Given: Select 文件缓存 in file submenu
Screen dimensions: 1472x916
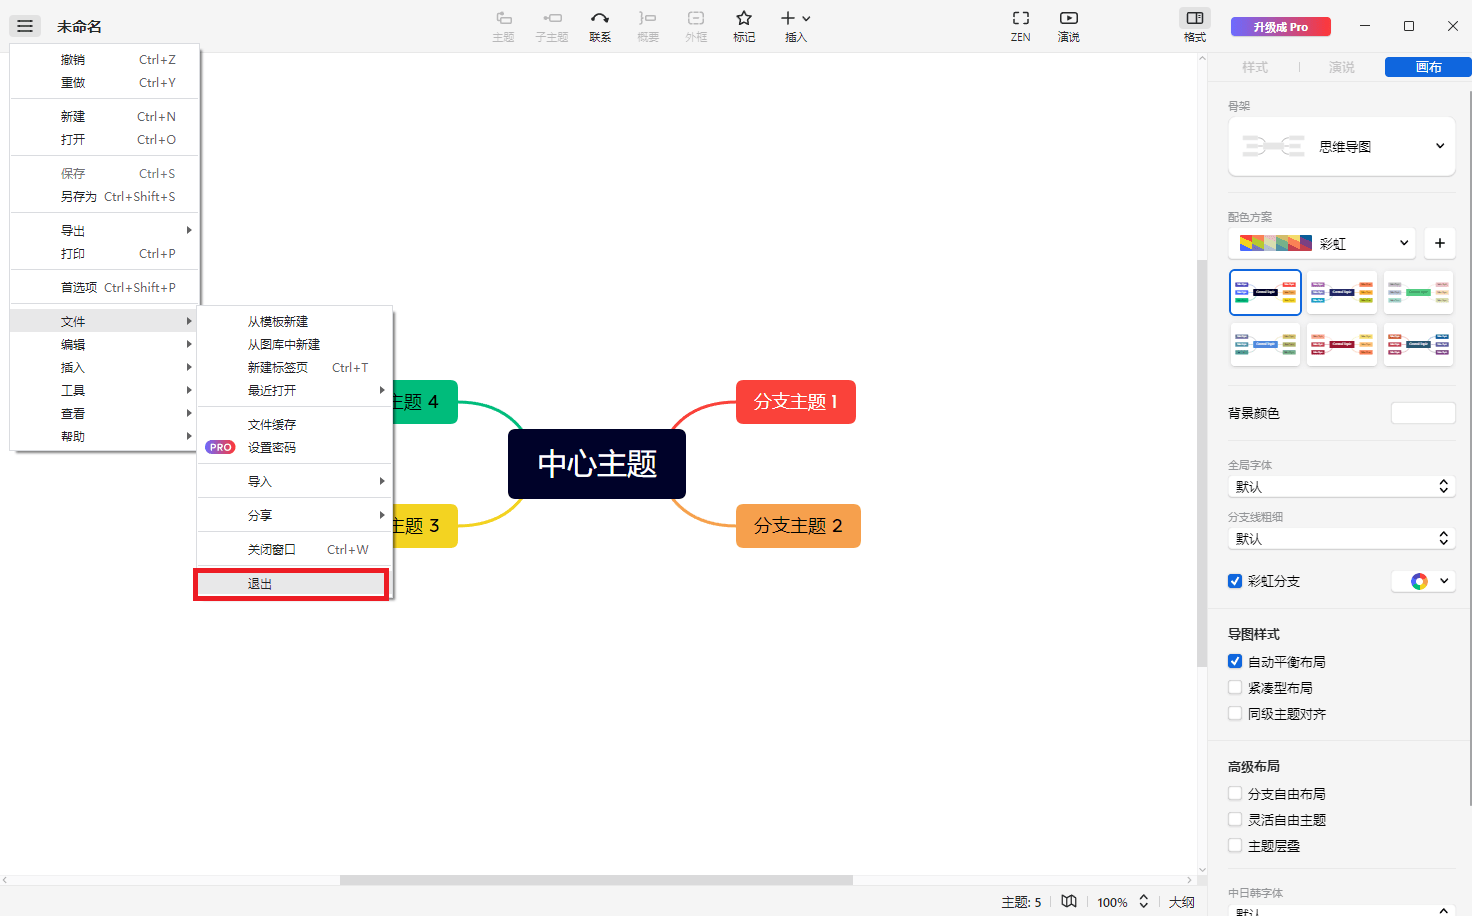Looking at the screenshot, I should coord(295,424).
